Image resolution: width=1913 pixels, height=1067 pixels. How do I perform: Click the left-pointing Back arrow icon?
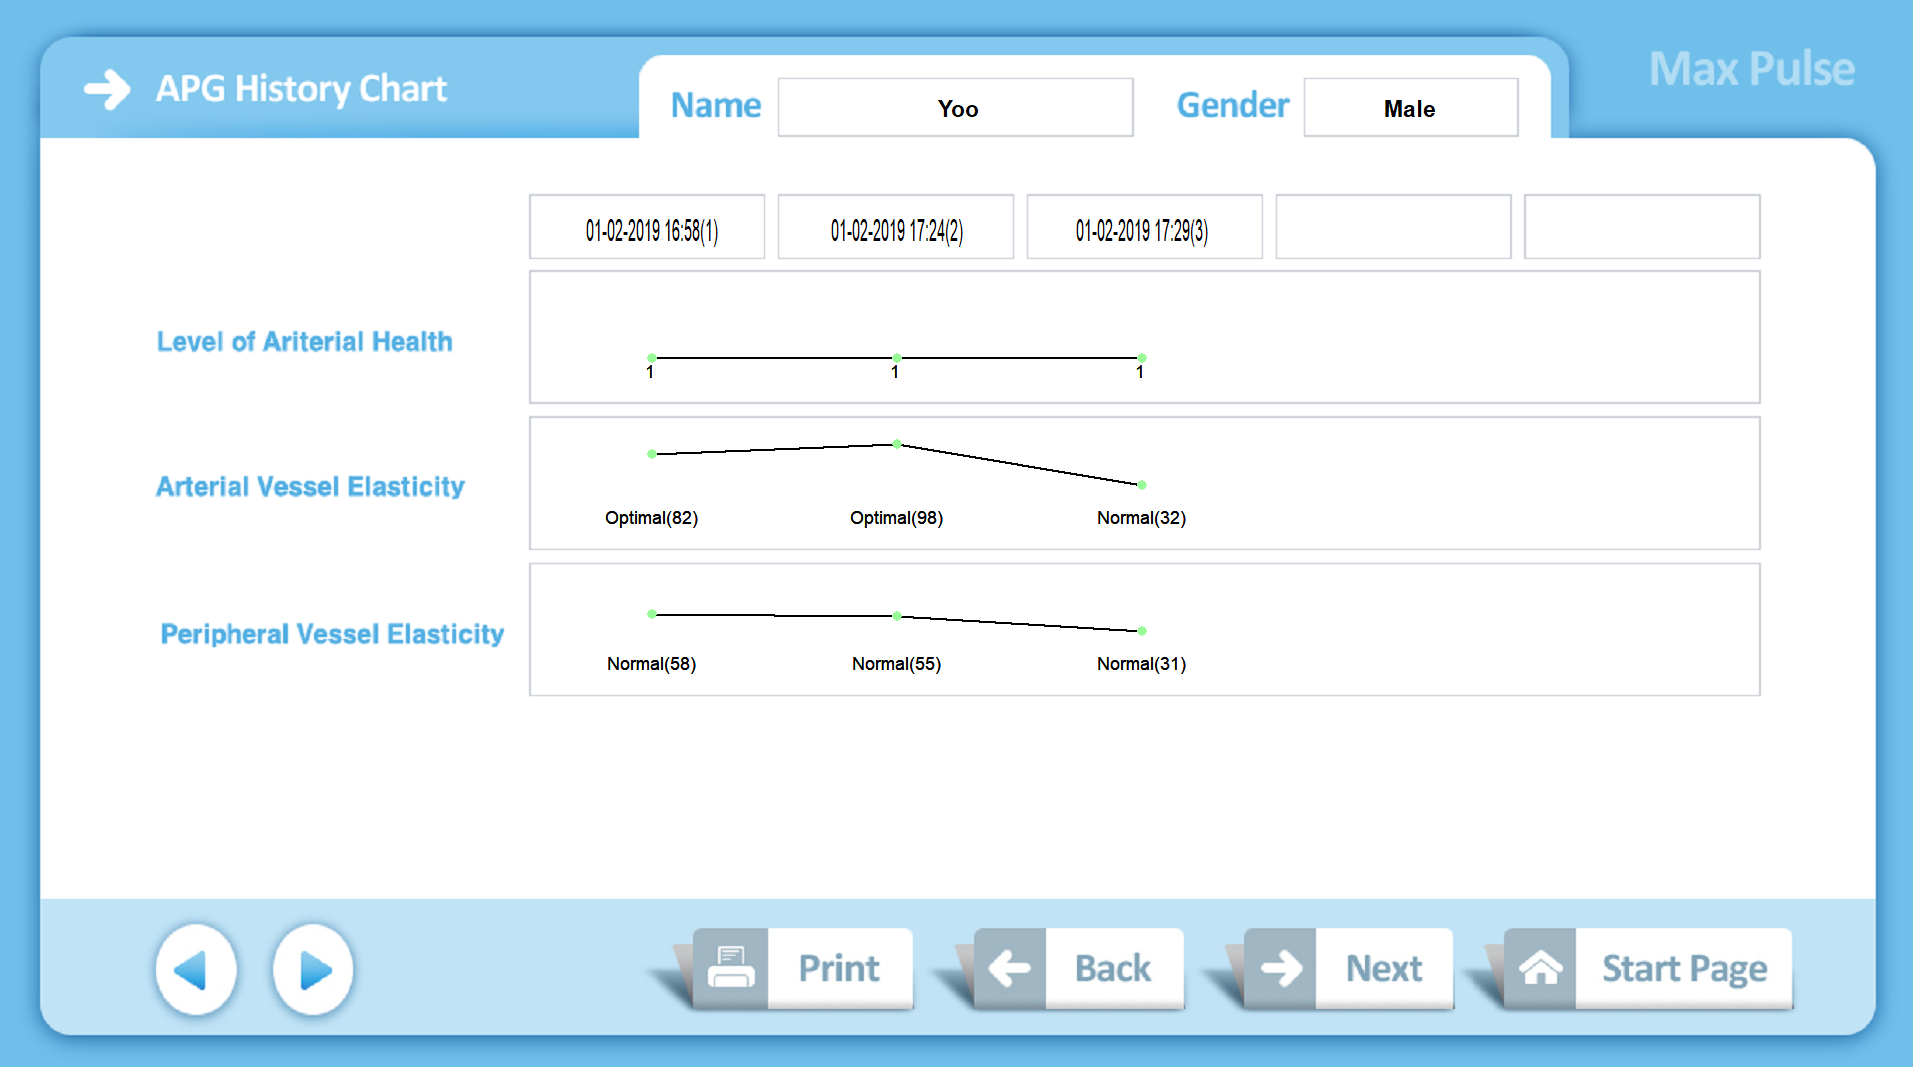tap(1009, 968)
